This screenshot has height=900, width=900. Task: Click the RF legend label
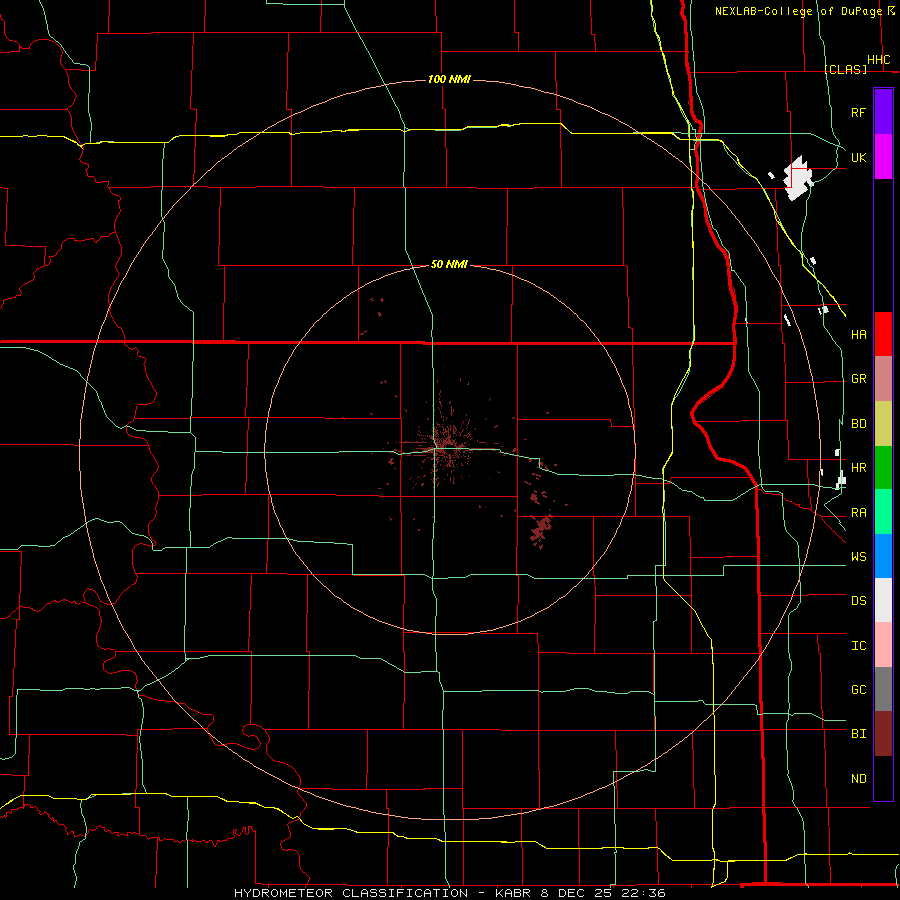tap(858, 112)
